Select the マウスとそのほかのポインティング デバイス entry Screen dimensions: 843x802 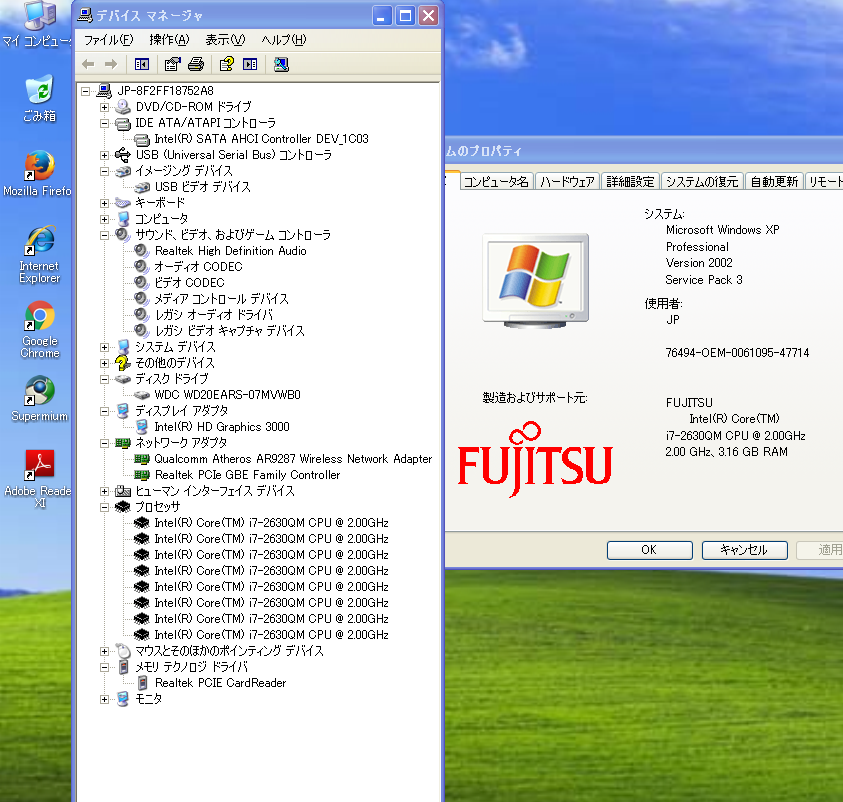pos(229,651)
